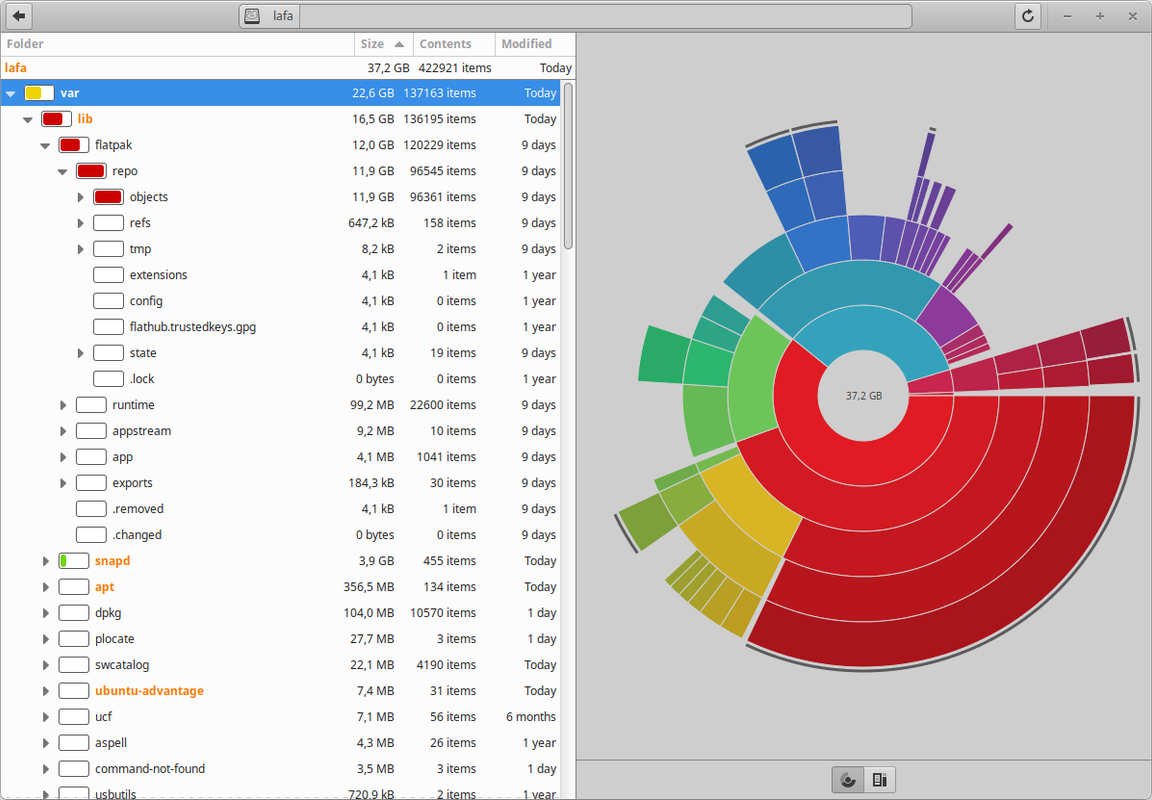Click the 37,2 GB center of the ring chart
1152x800 pixels.
point(863,396)
